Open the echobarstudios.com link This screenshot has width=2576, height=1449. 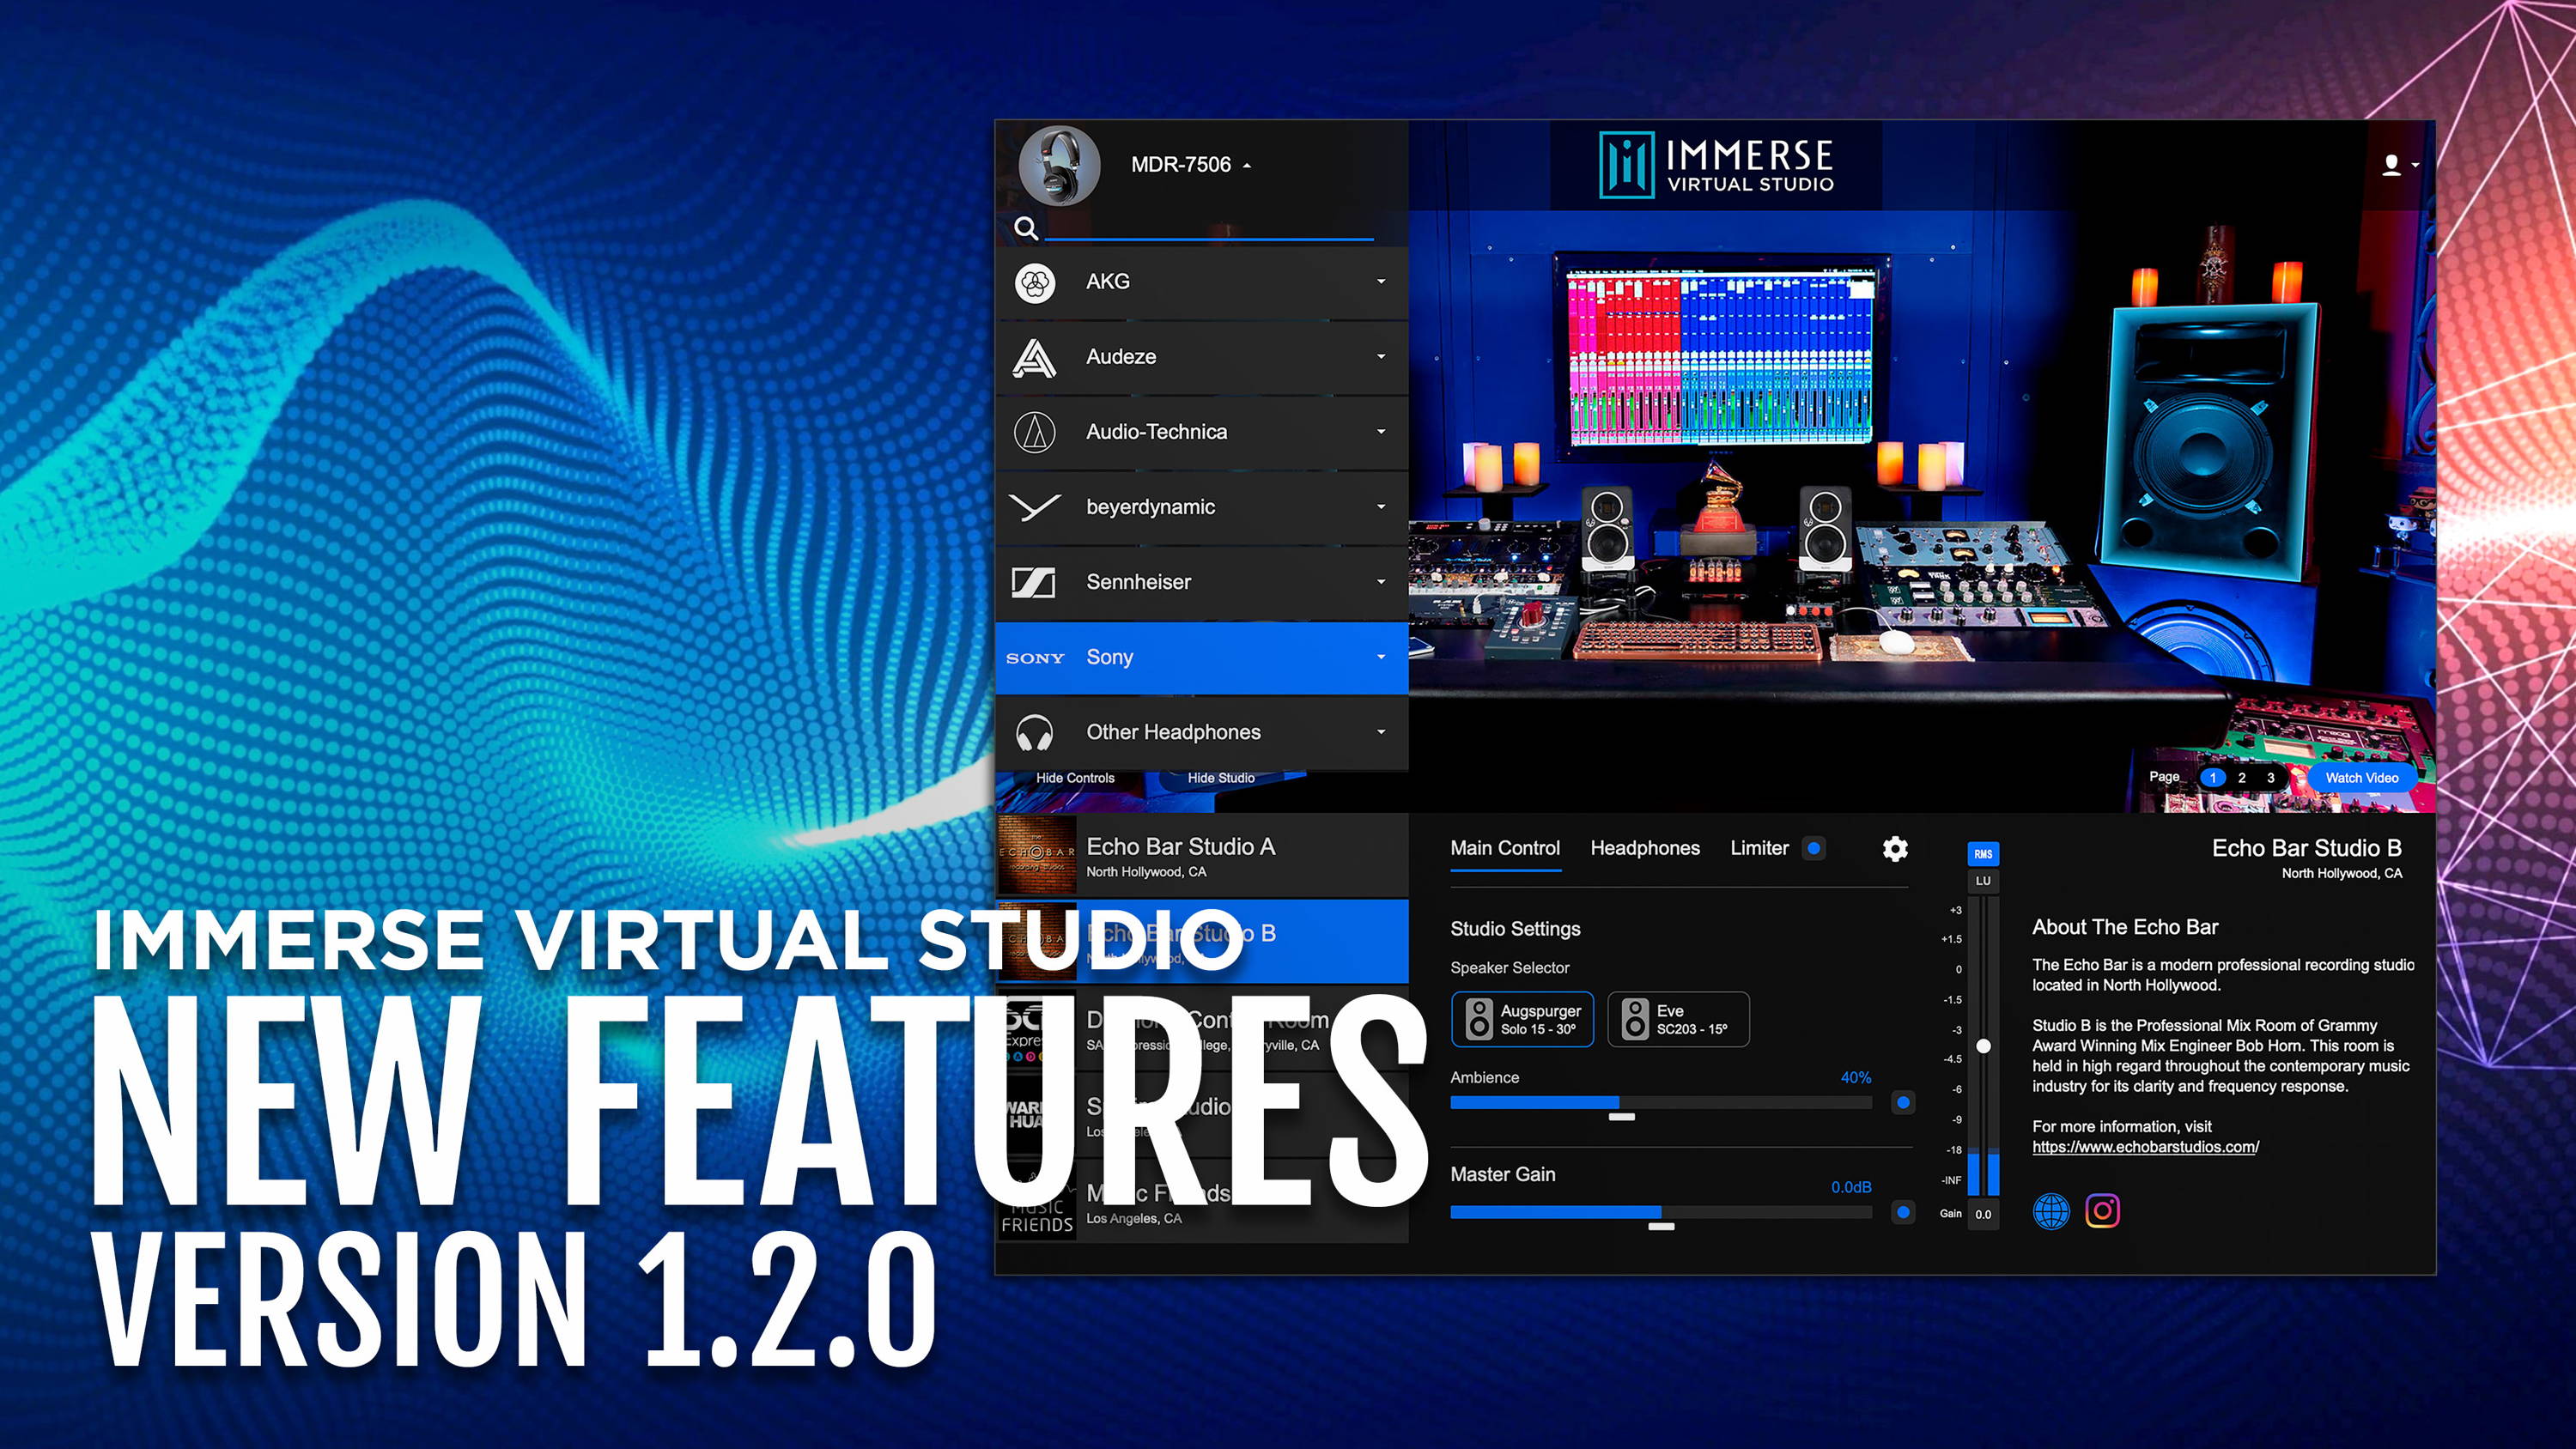[x=2145, y=1148]
